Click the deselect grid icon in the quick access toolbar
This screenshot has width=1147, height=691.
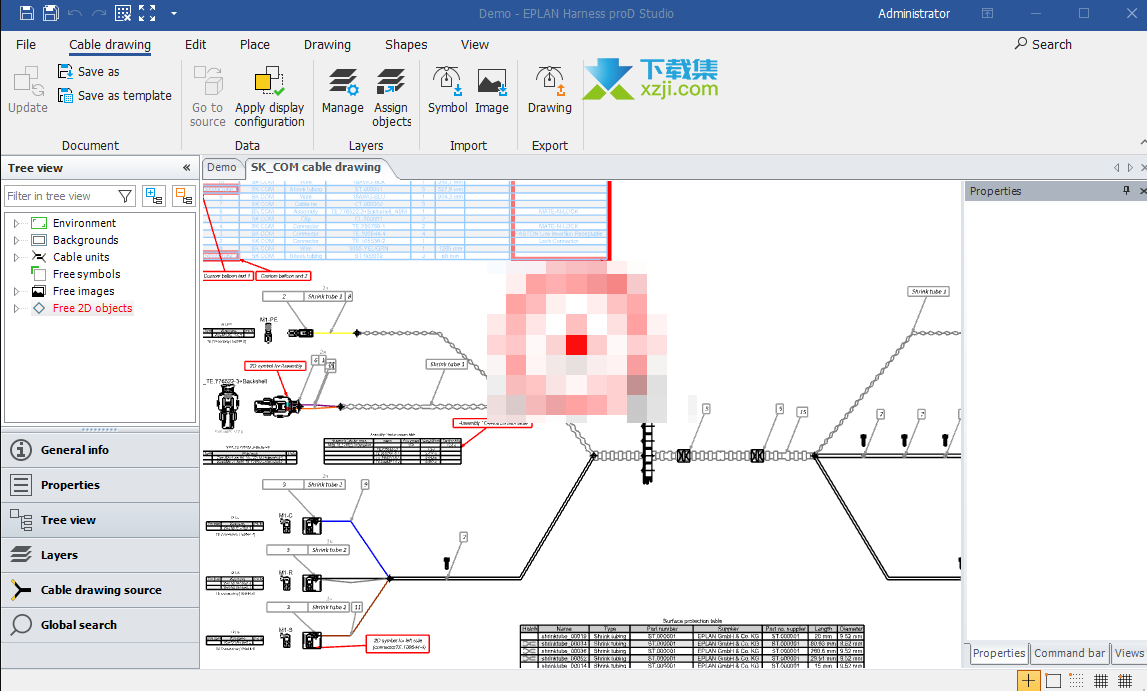(x=123, y=13)
